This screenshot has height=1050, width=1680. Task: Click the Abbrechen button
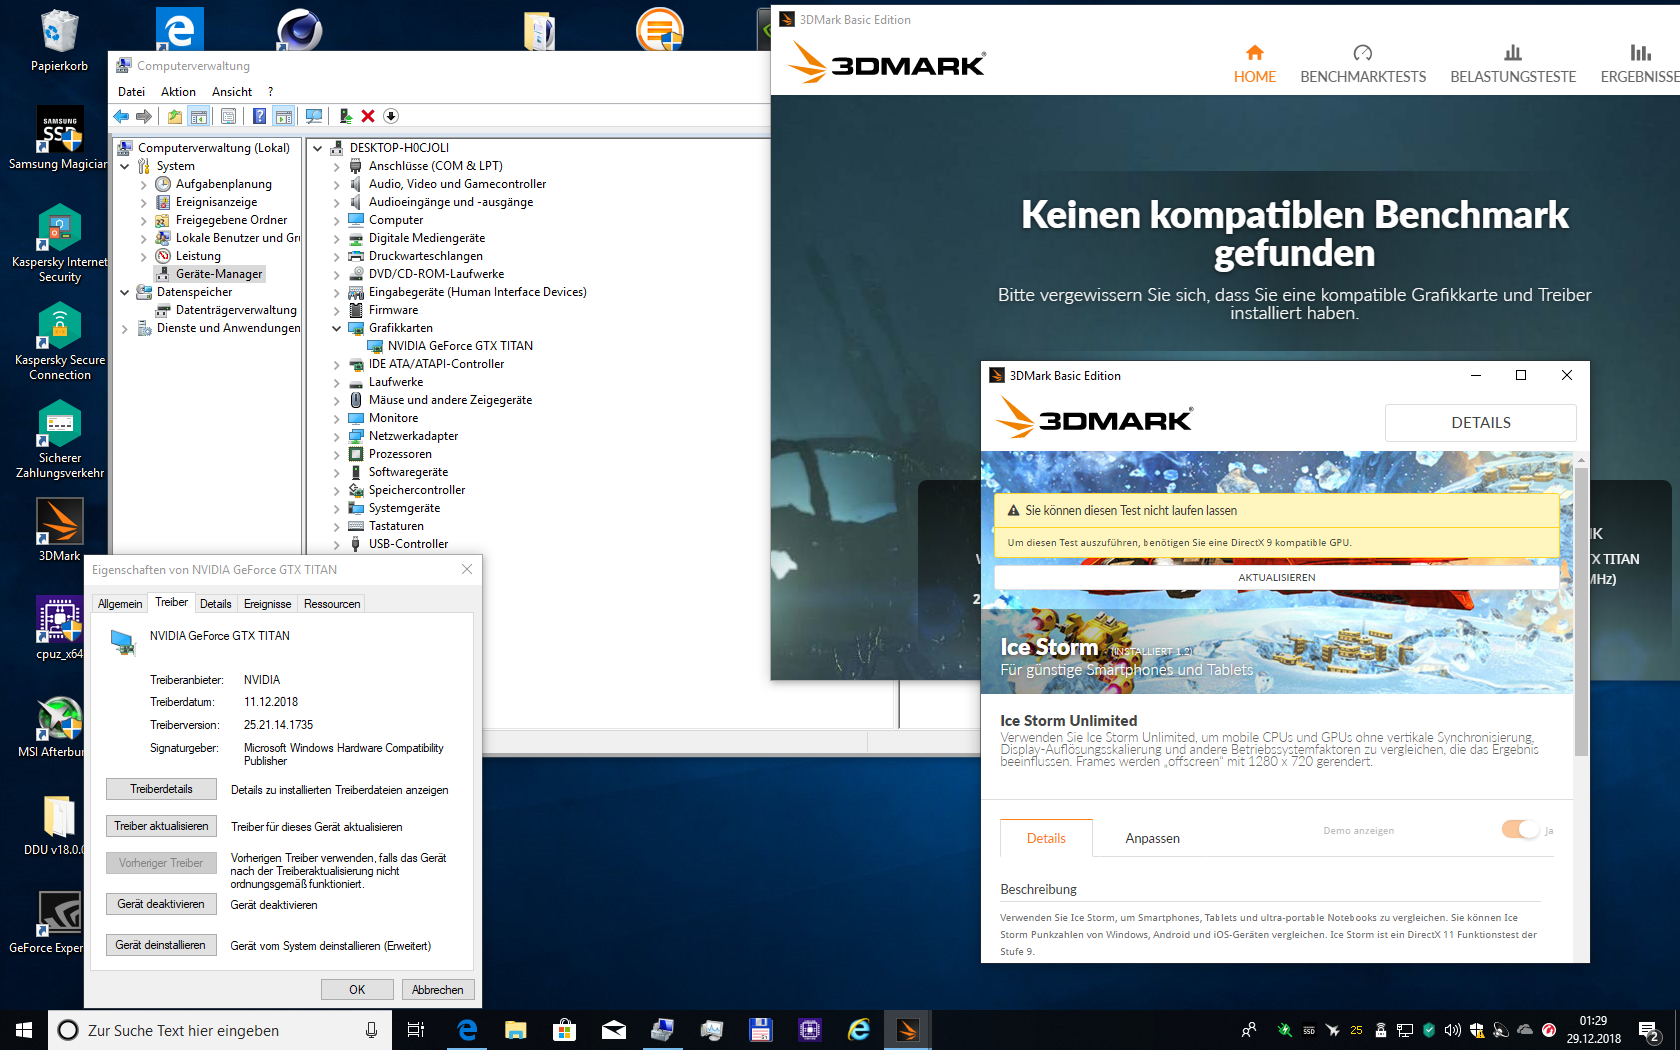click(x=438, y=990)
